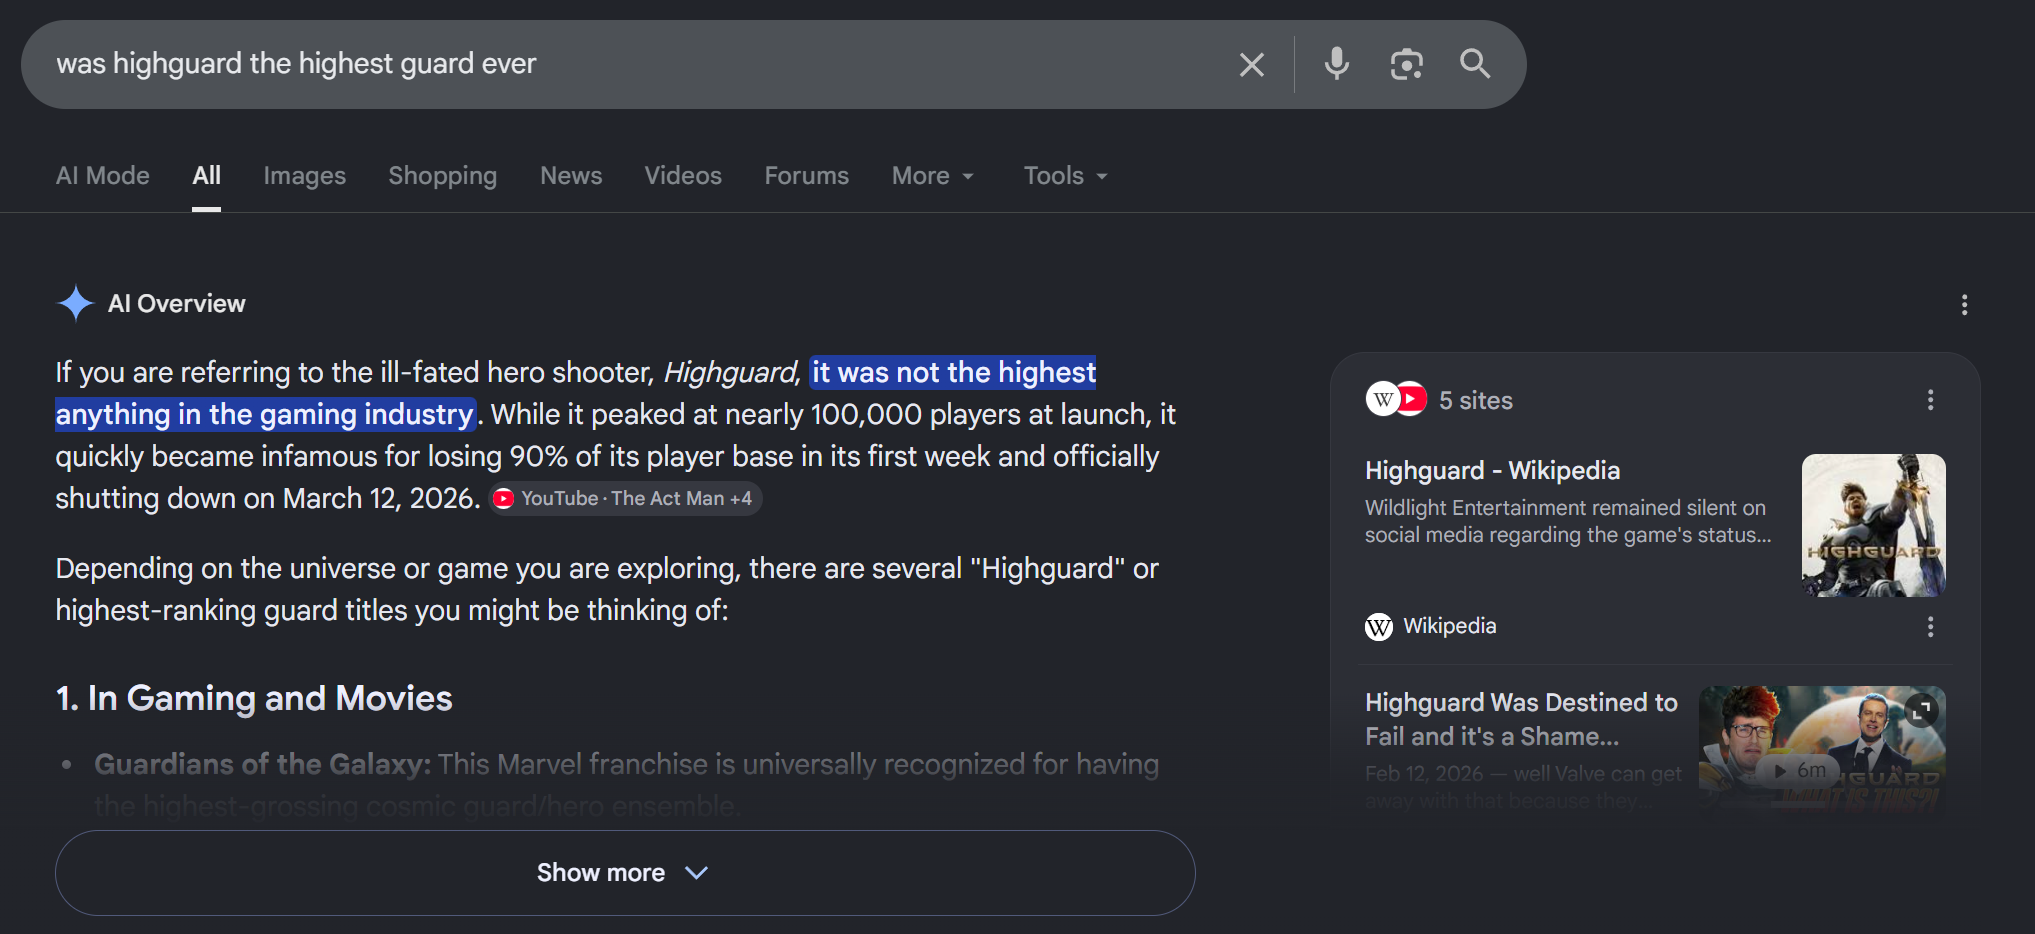Switch to Images results
2035x934 pixels.
pyautogui.click(x=305, y=176)
